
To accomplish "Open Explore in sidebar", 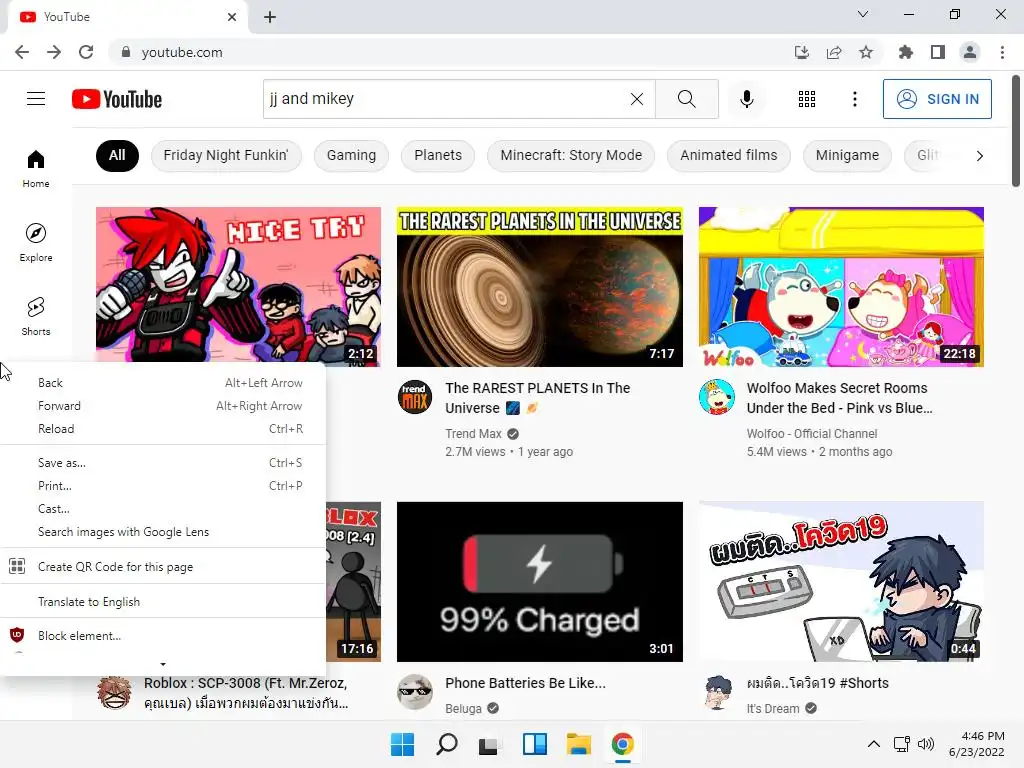I will [36, 242].
